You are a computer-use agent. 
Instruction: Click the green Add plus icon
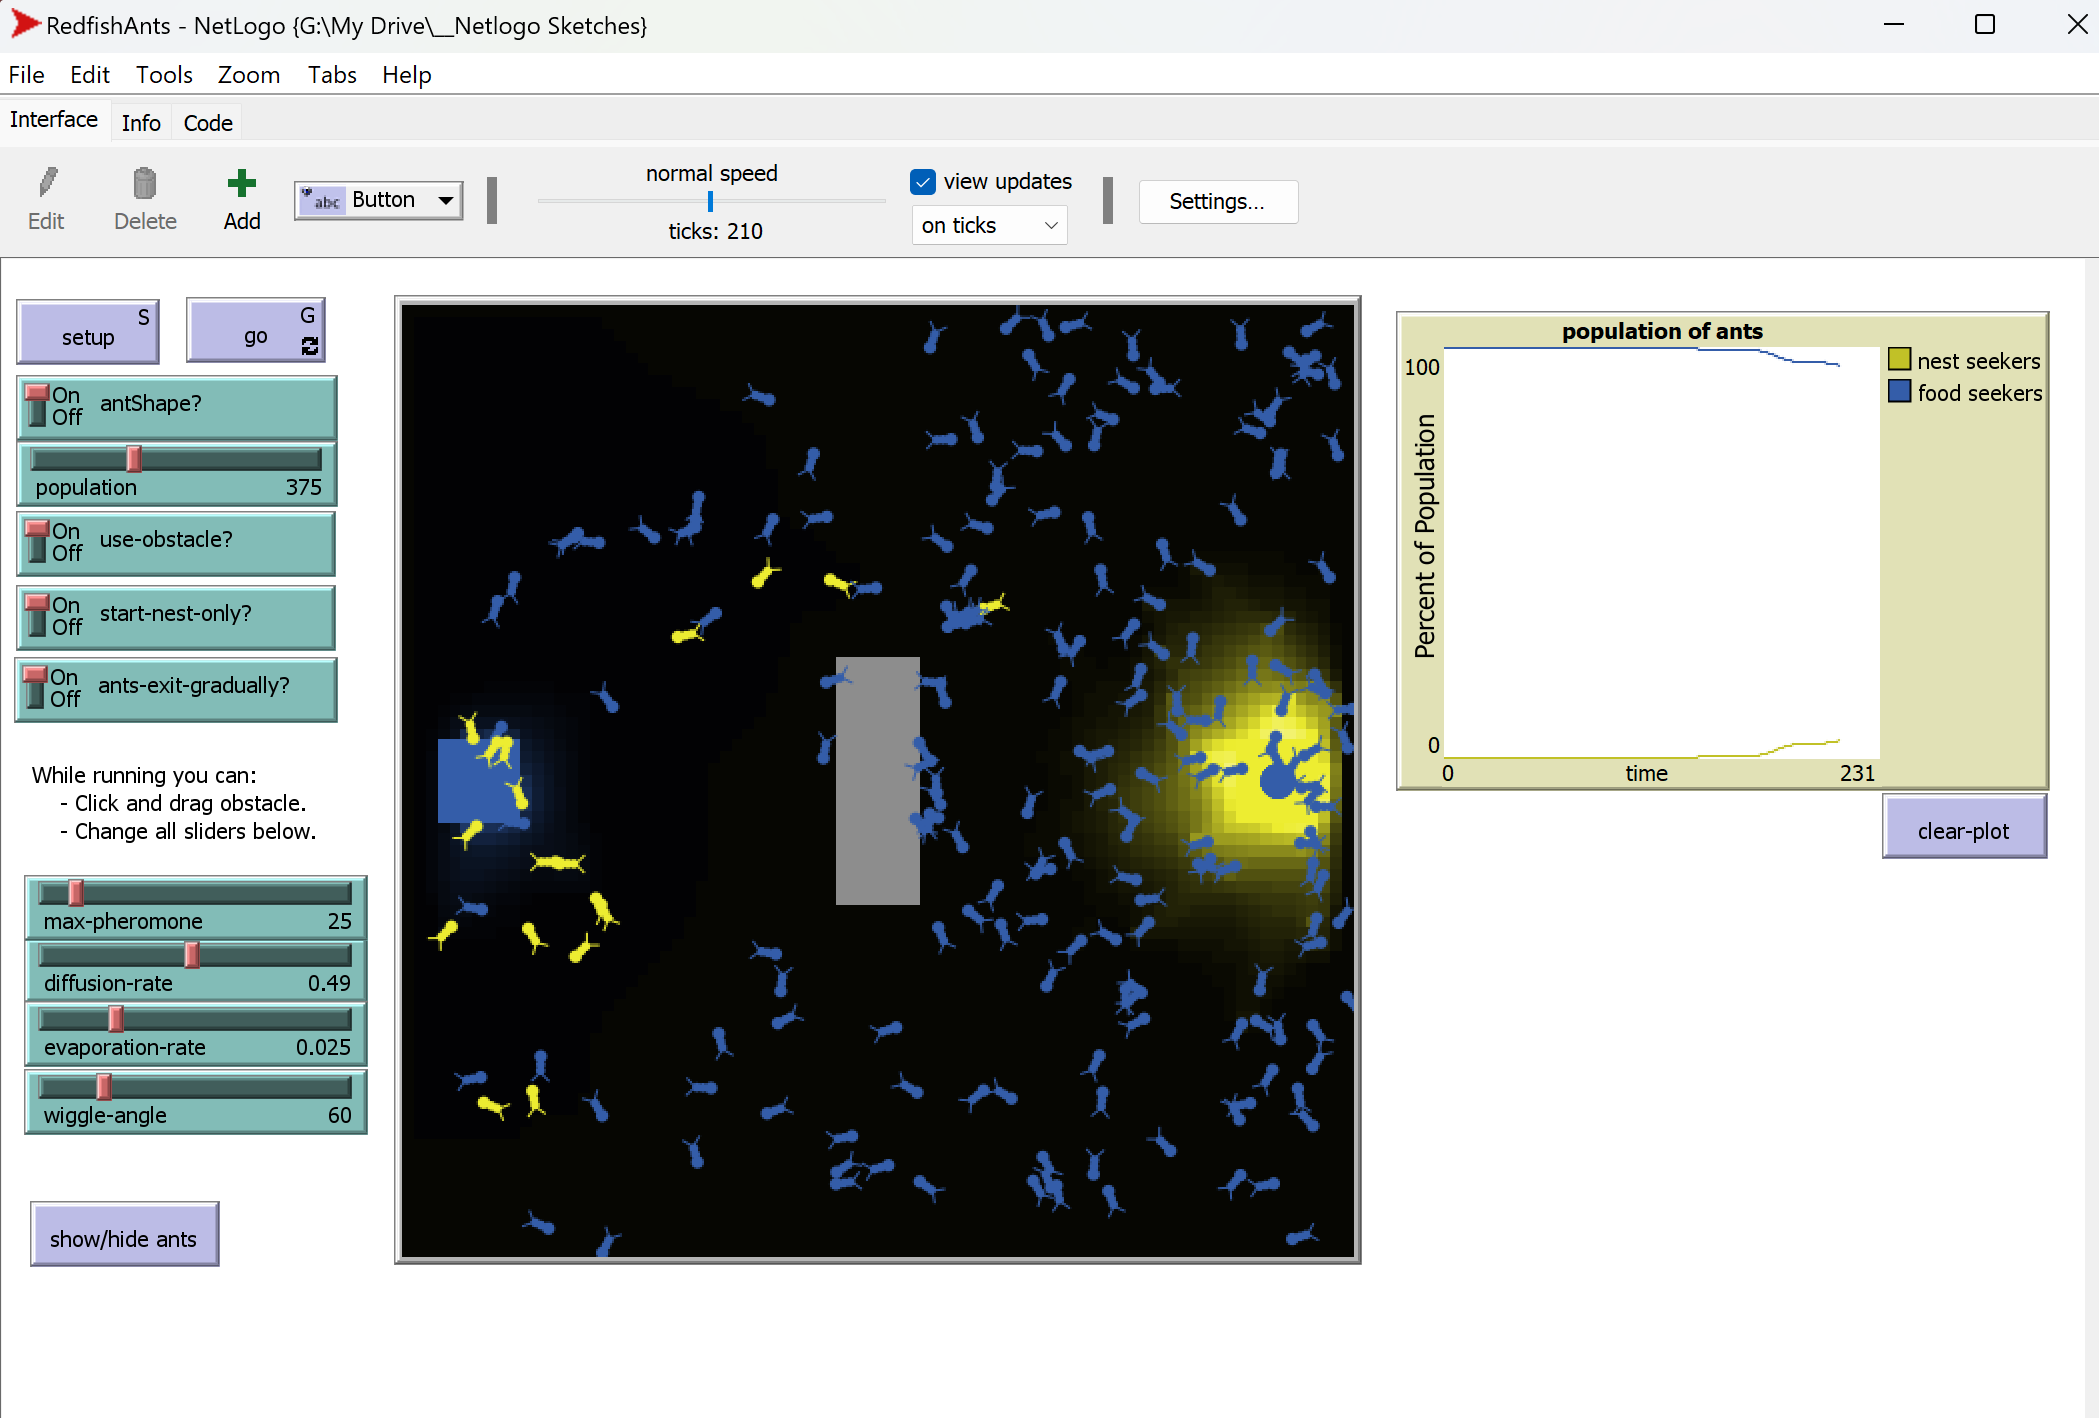tap(241, 183)
